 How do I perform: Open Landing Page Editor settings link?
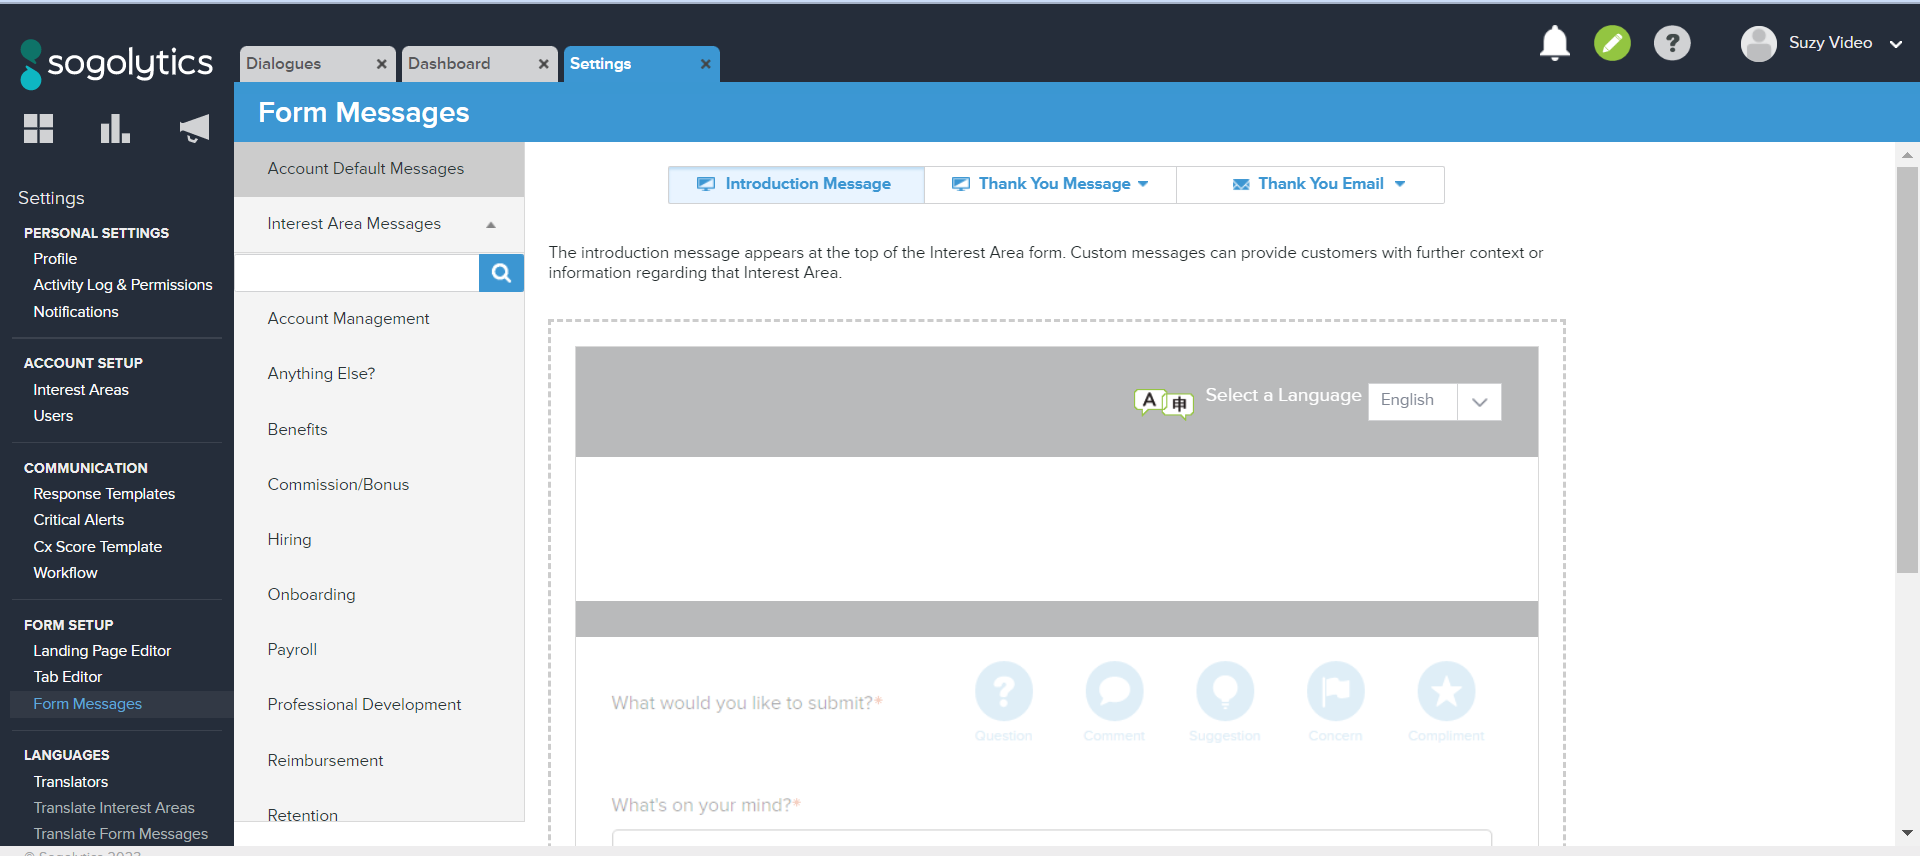click(x=102, y=651)
